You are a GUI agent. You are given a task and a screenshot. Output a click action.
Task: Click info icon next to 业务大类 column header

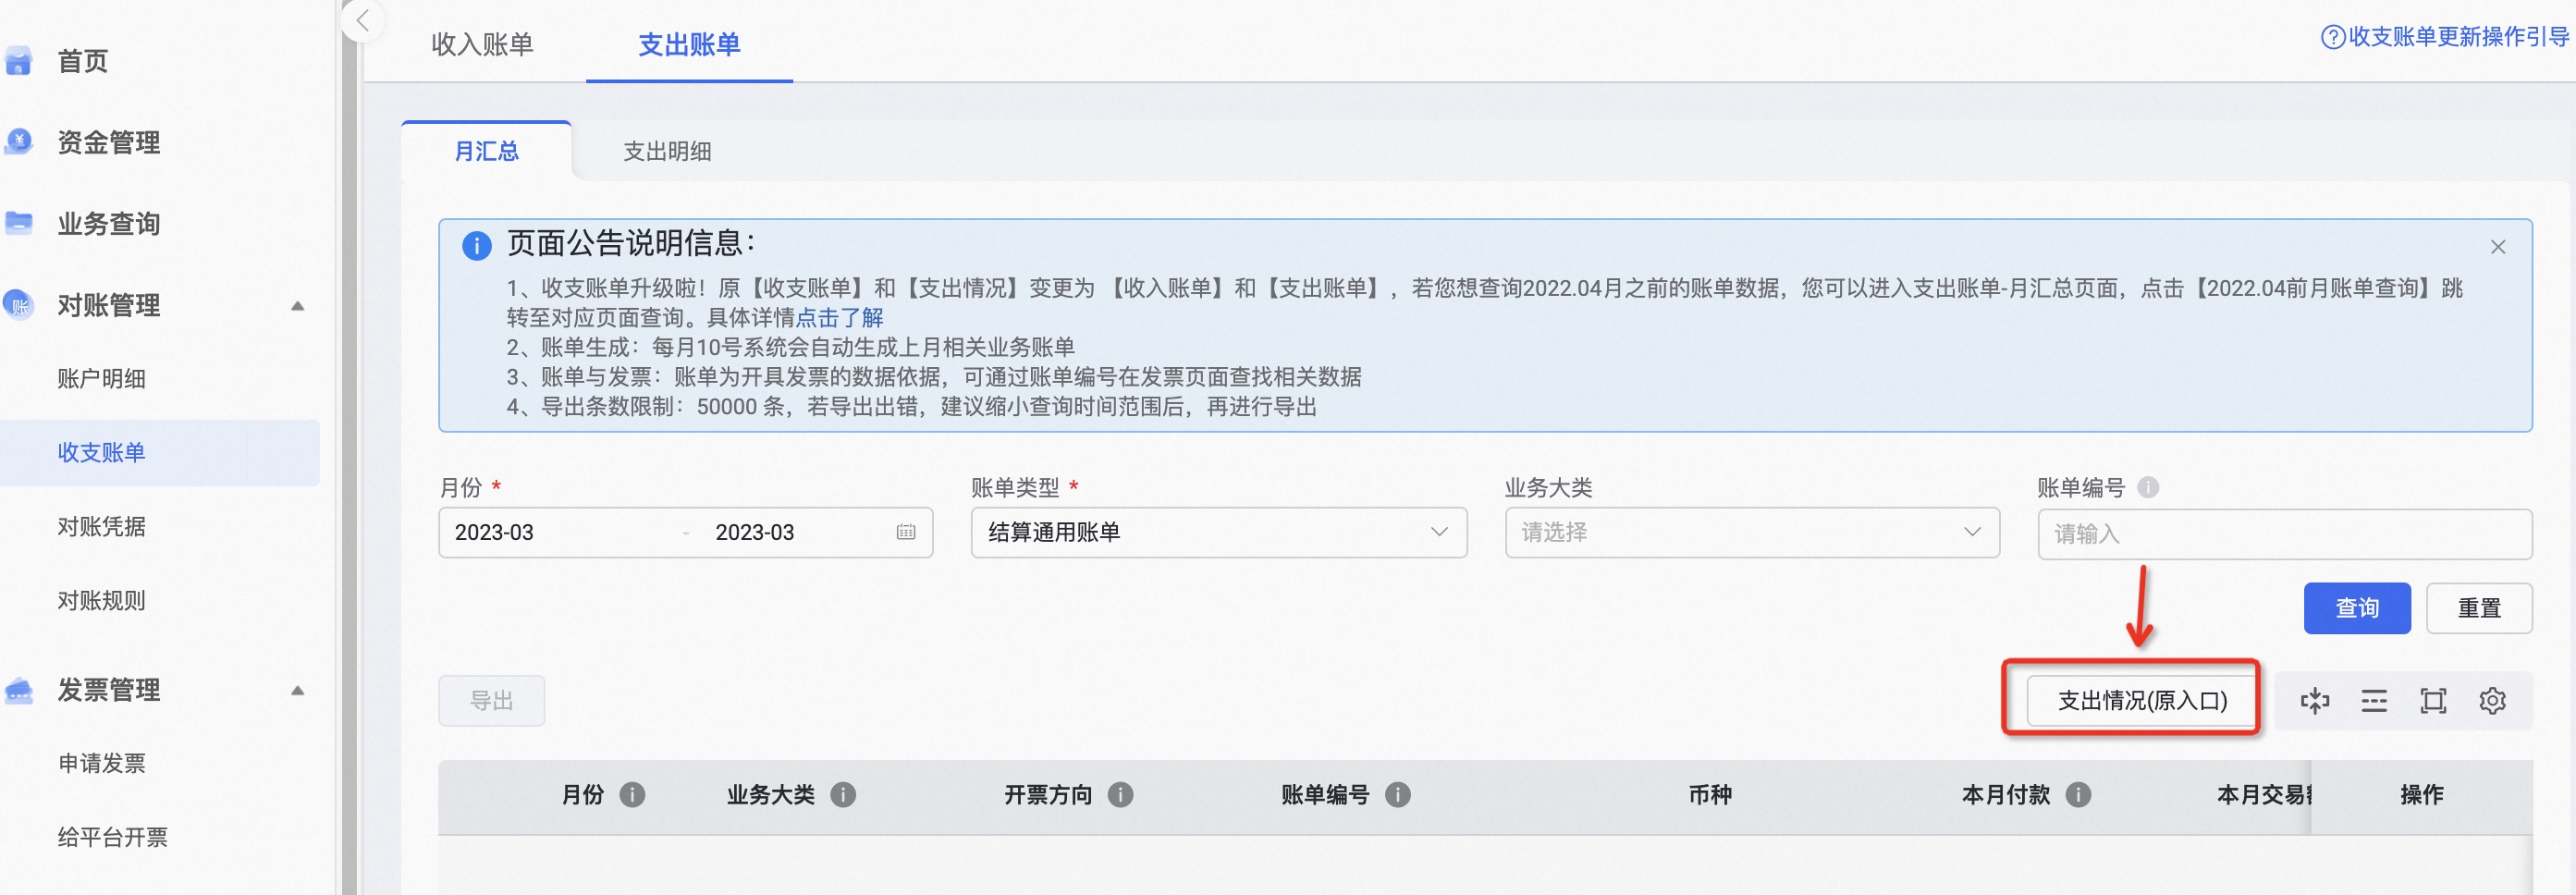coord(843,795)
